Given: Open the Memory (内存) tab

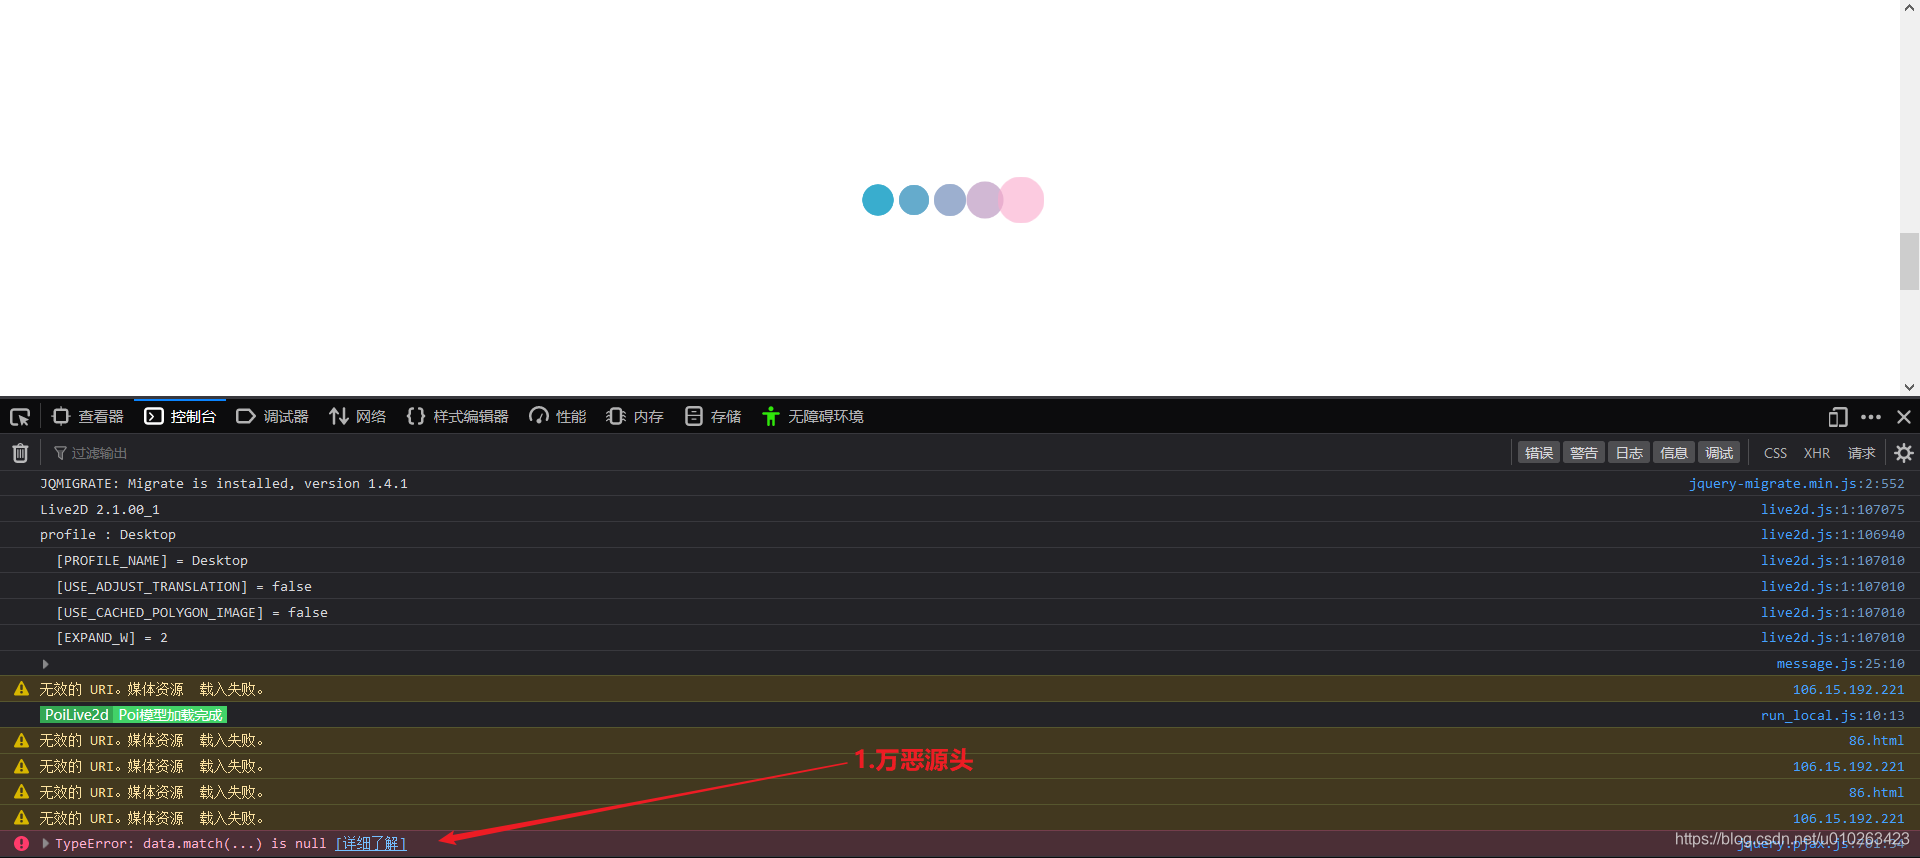Looking at the screenshot, I should click(x=635, y=416).
